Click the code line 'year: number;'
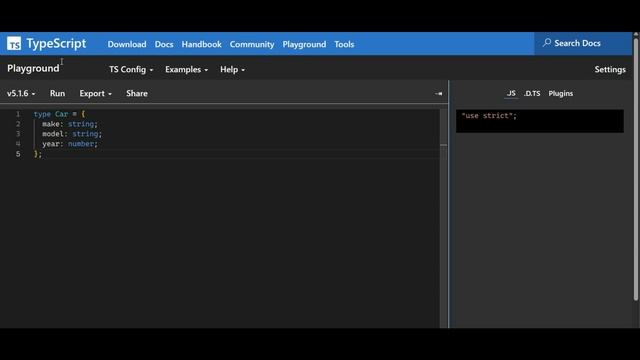The image size is (640, 360). 70,144
